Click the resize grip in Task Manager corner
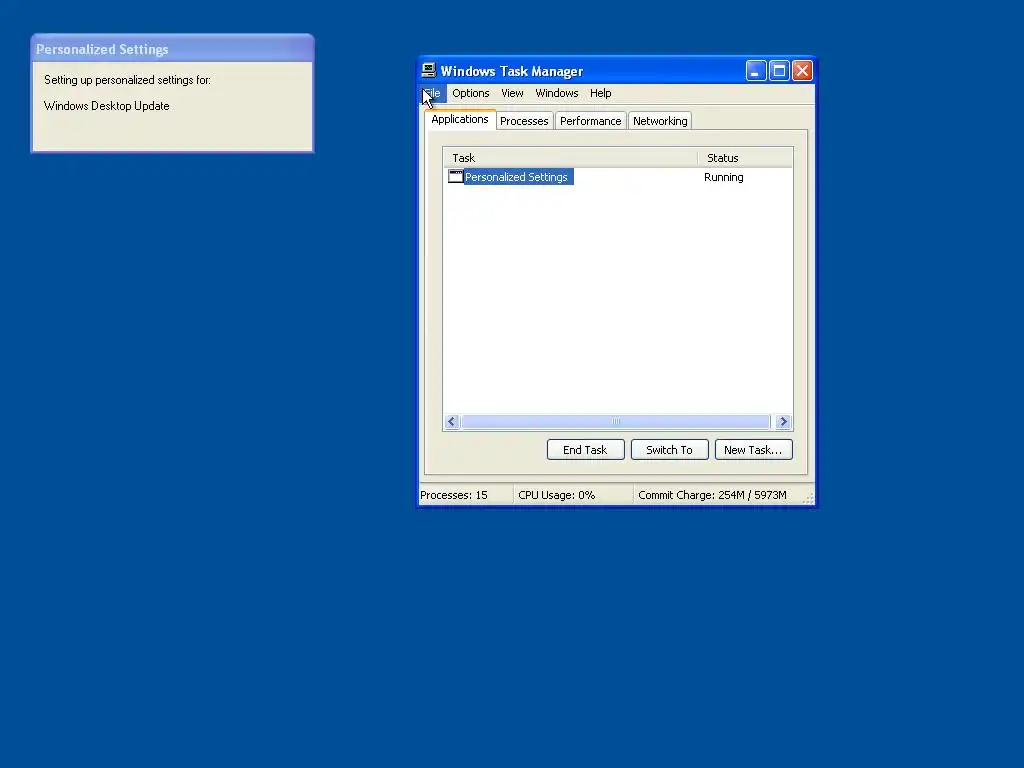This screenshot has width=1024, height=768. pyautogui.click(x=808, y=498)
